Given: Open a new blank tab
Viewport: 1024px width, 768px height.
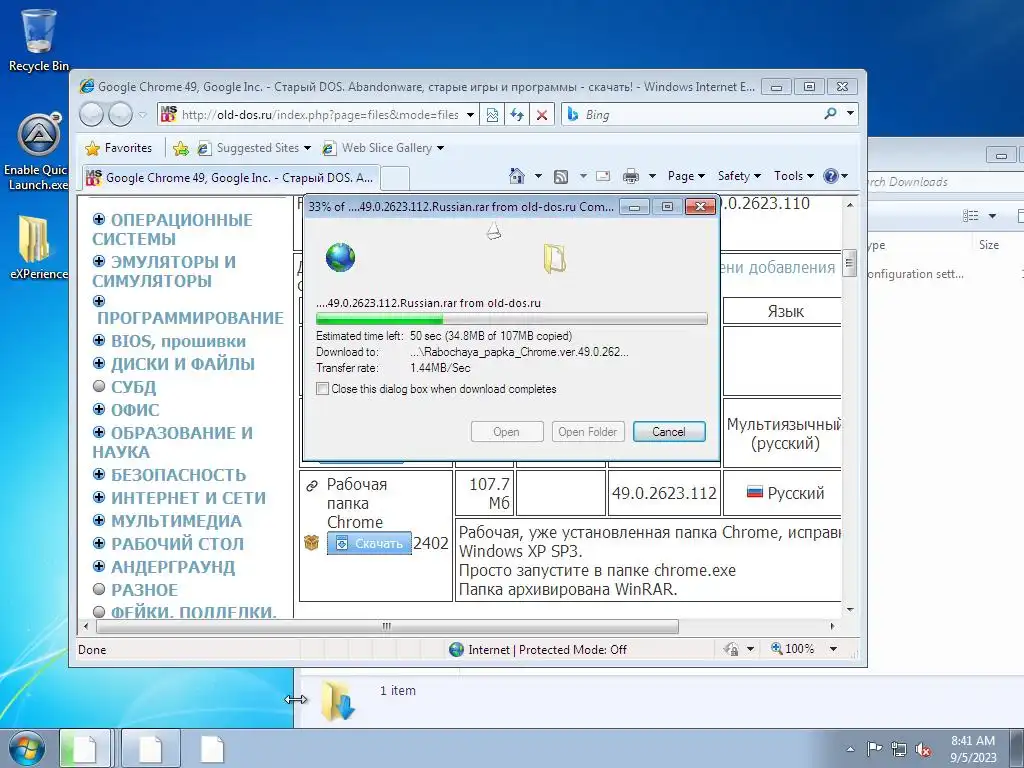Looking at the screenshot, I should (394, 178).
